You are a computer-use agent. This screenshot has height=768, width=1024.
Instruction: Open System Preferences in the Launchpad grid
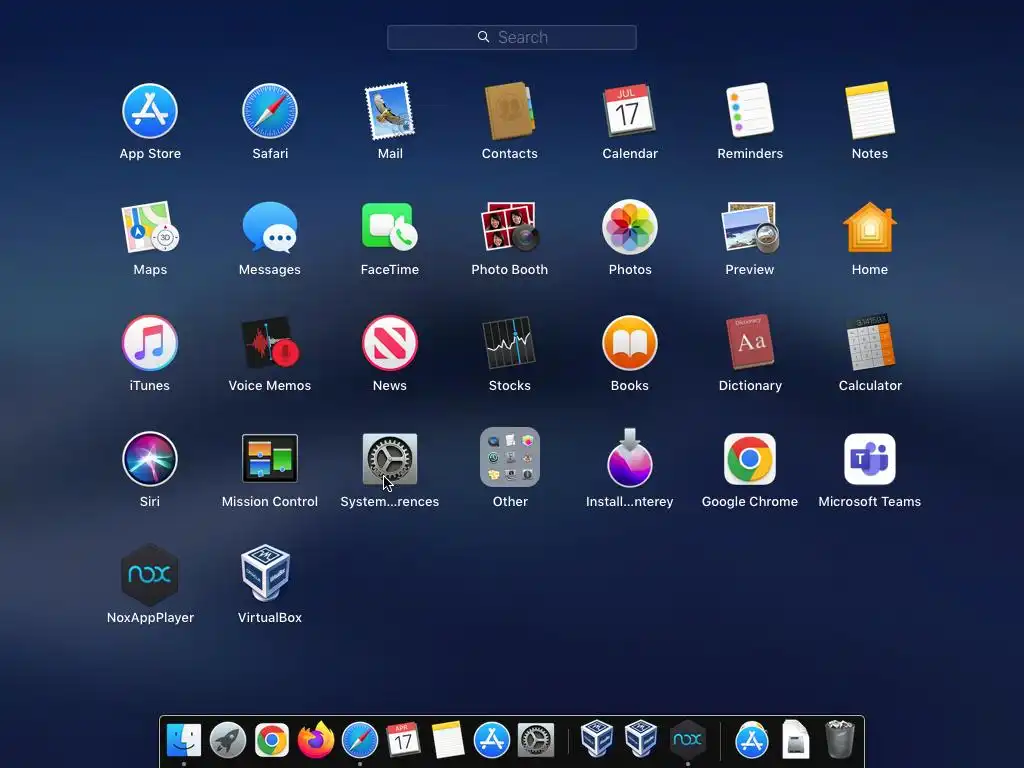pos(390,459)
